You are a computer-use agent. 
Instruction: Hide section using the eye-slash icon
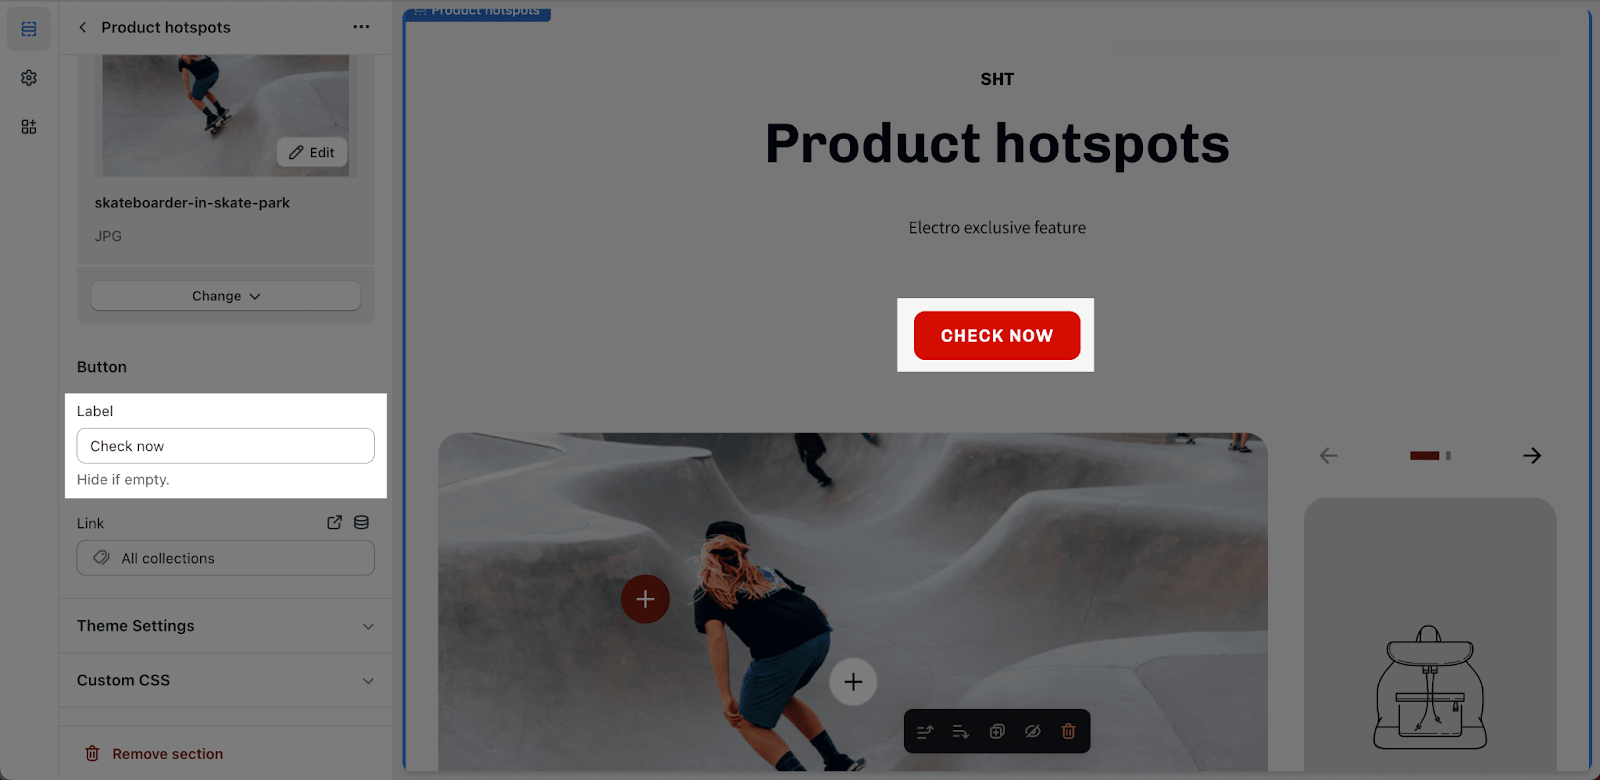point(1033,732)
